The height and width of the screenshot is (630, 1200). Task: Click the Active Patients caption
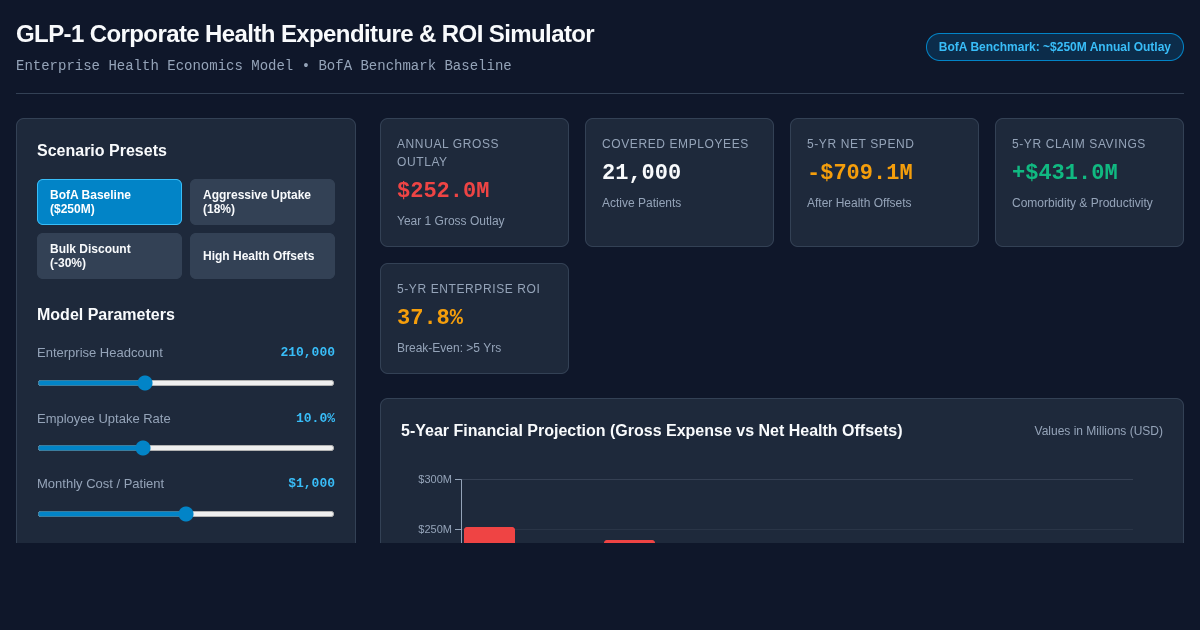pyautogui.click(x=642, y=203)
